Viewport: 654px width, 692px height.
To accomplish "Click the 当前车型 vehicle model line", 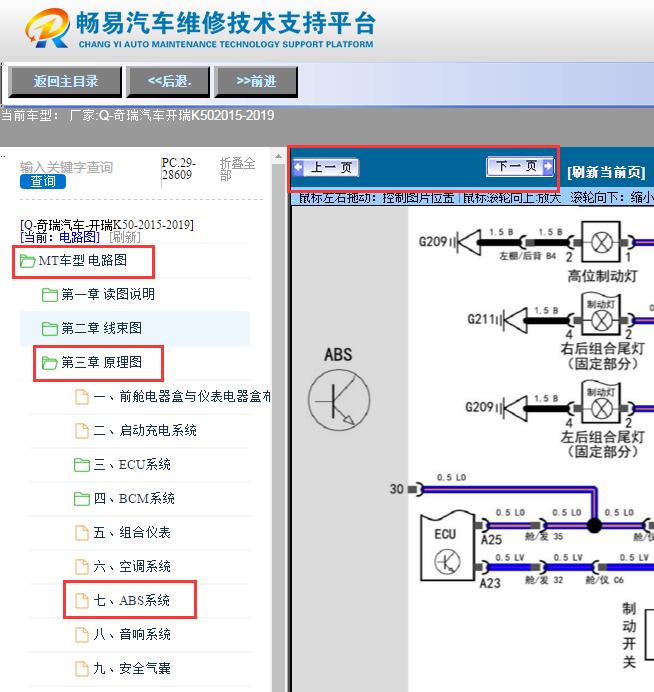I will click(138, 116).
